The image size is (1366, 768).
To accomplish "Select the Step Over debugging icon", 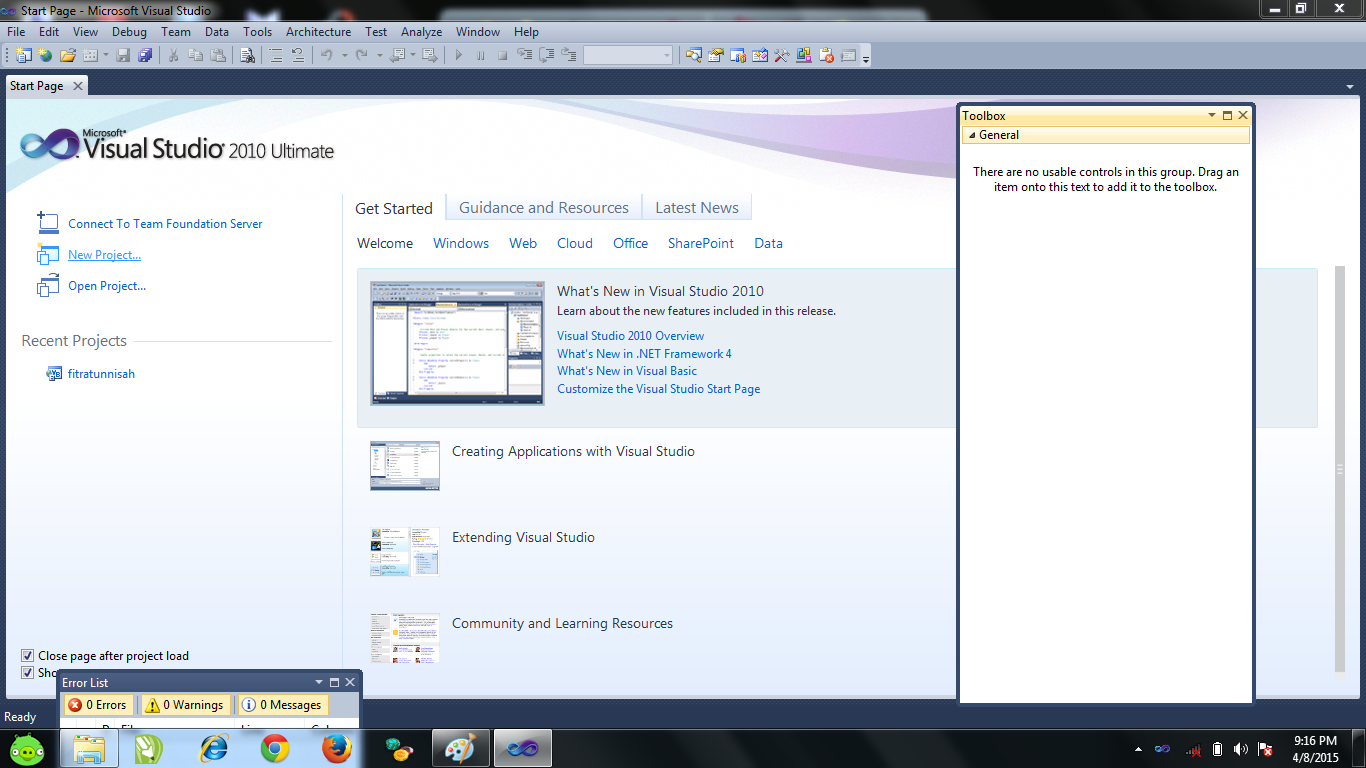I will click(x=546, y=55).
